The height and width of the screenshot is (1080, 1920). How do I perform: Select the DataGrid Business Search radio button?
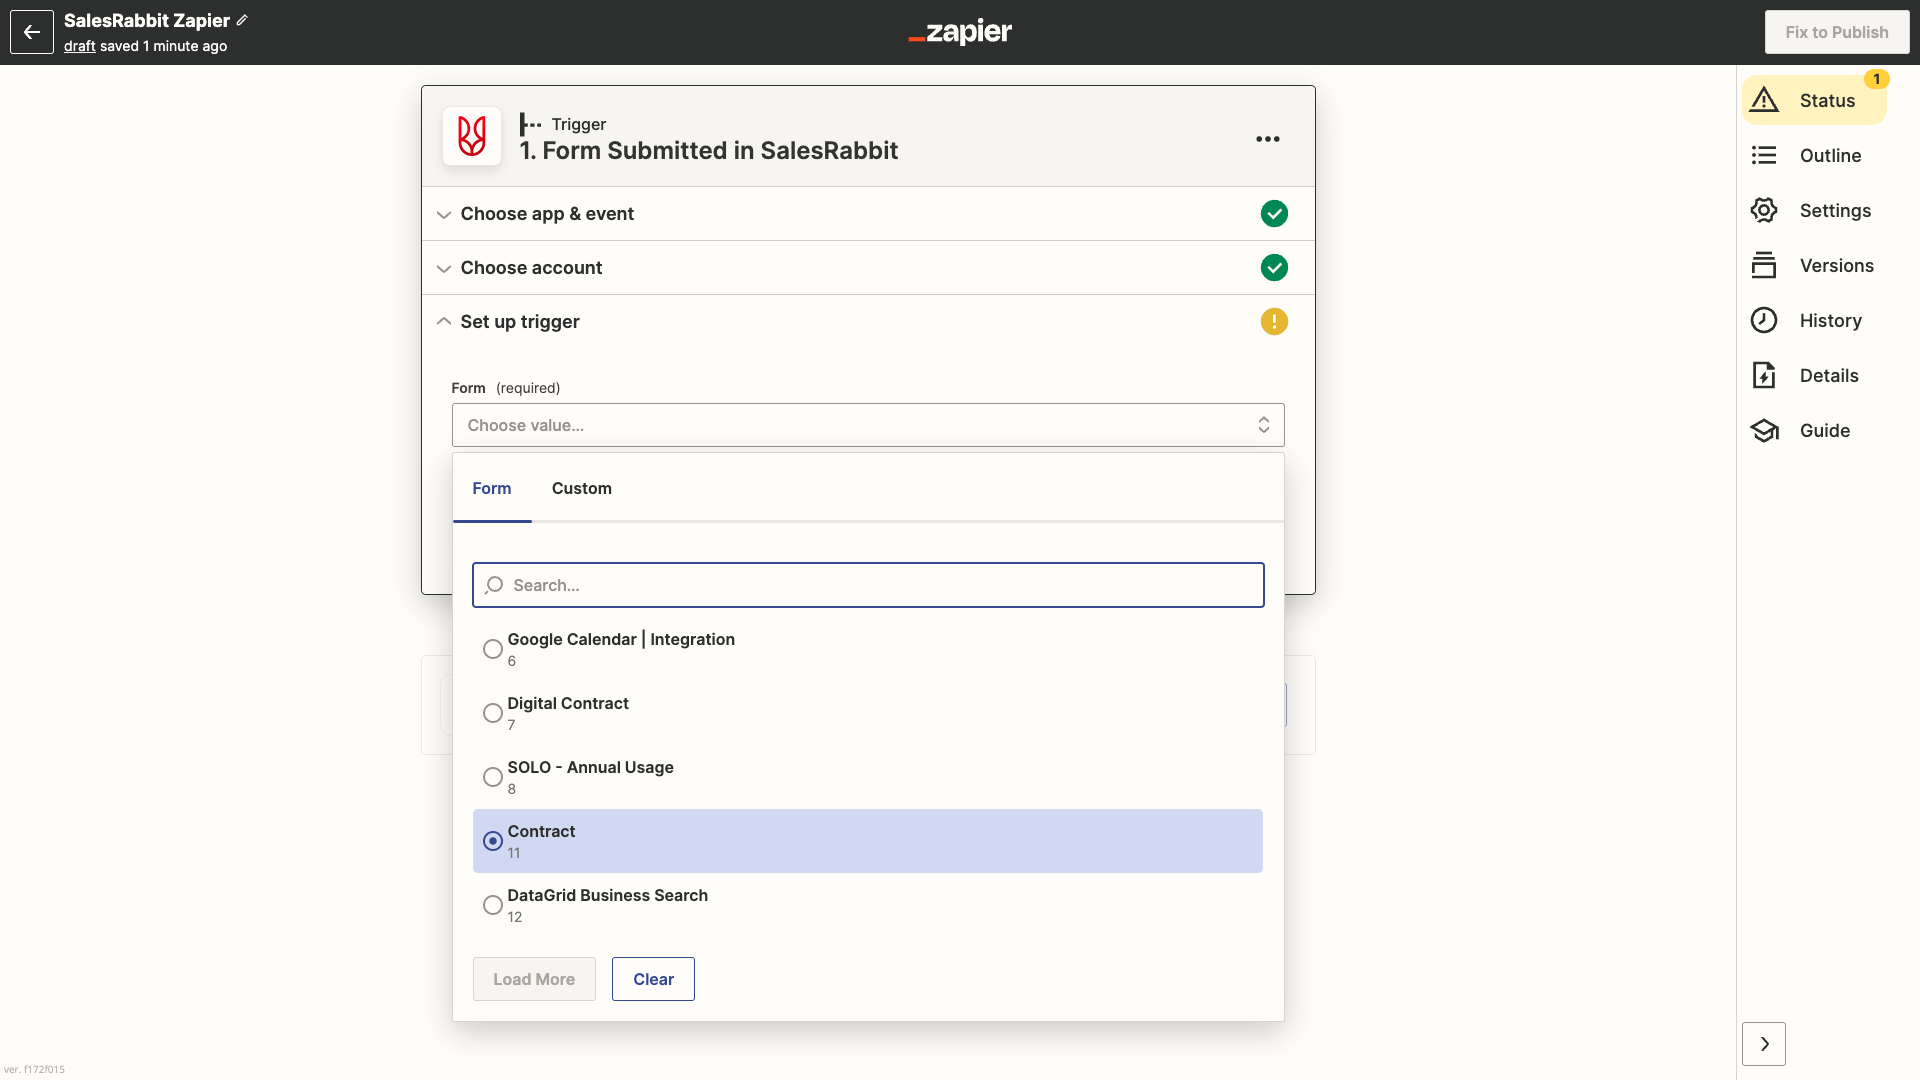pos(493,905)
